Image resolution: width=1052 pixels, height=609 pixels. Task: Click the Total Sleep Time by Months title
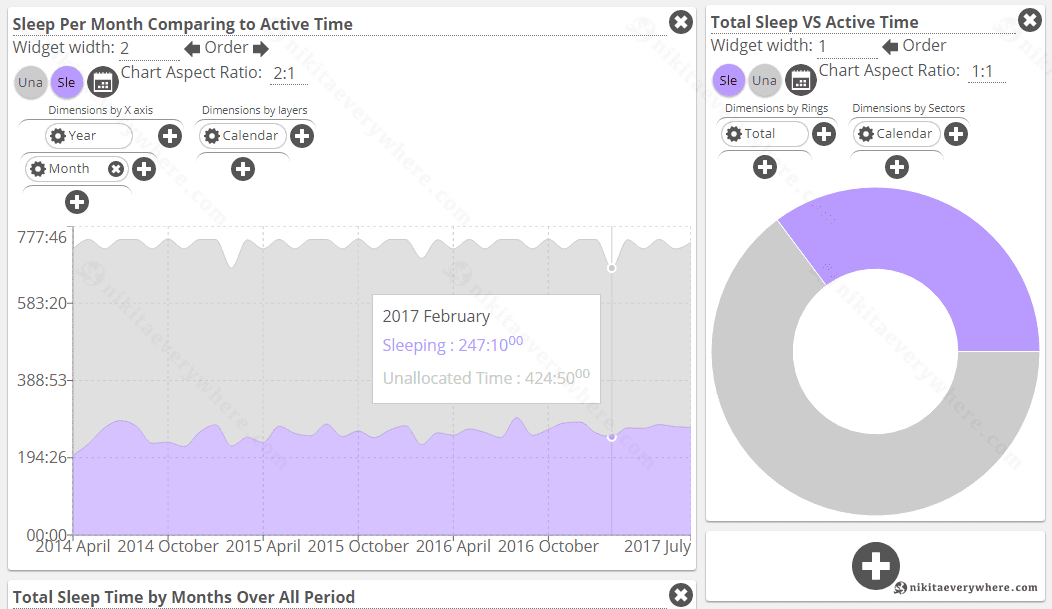184,597
